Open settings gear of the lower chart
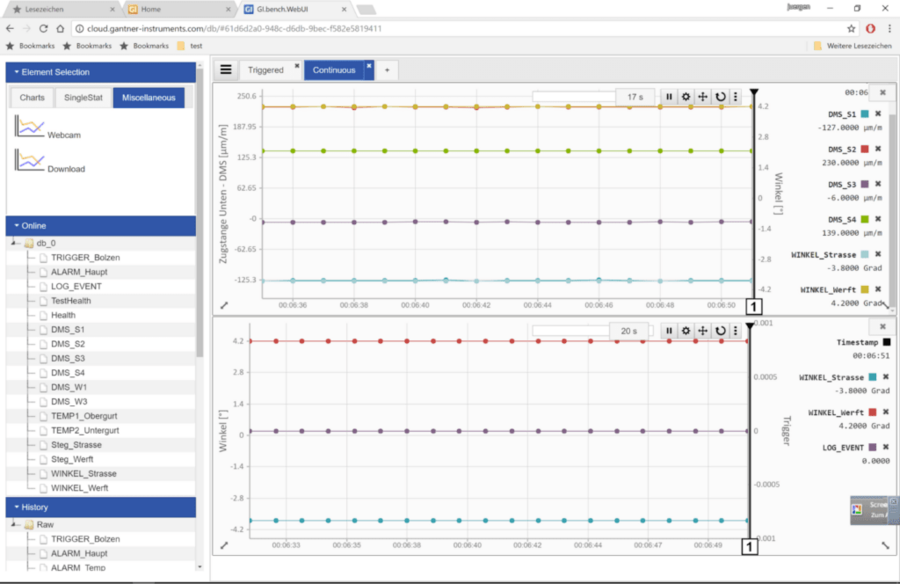 [685, 330]
